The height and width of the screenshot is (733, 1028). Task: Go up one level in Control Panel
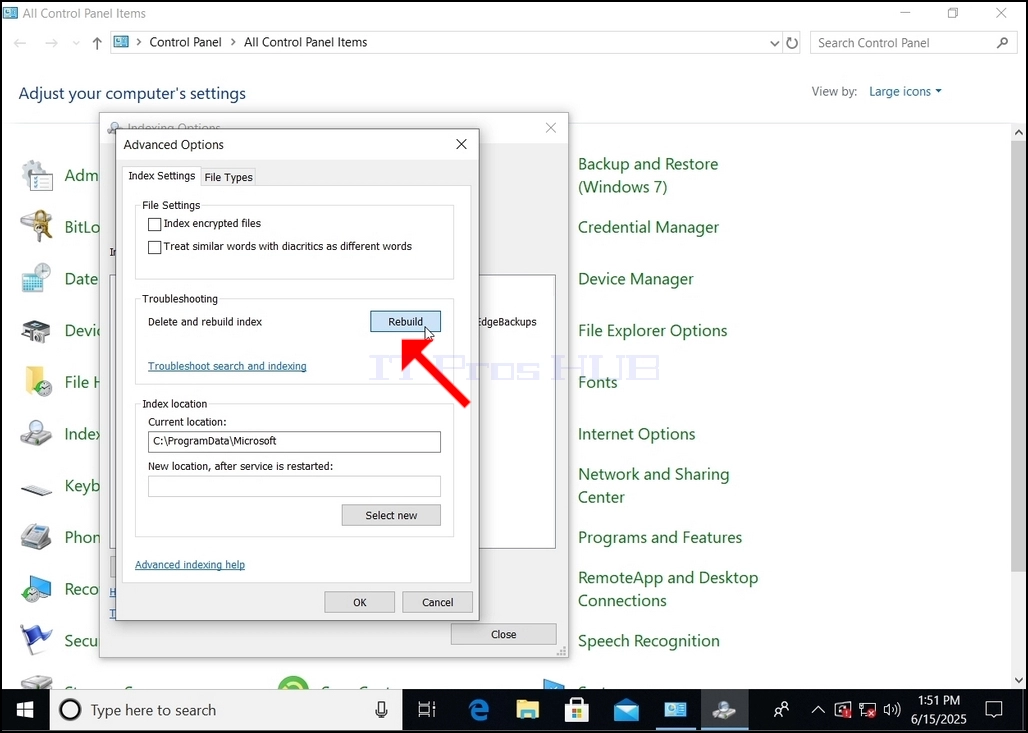97,43
